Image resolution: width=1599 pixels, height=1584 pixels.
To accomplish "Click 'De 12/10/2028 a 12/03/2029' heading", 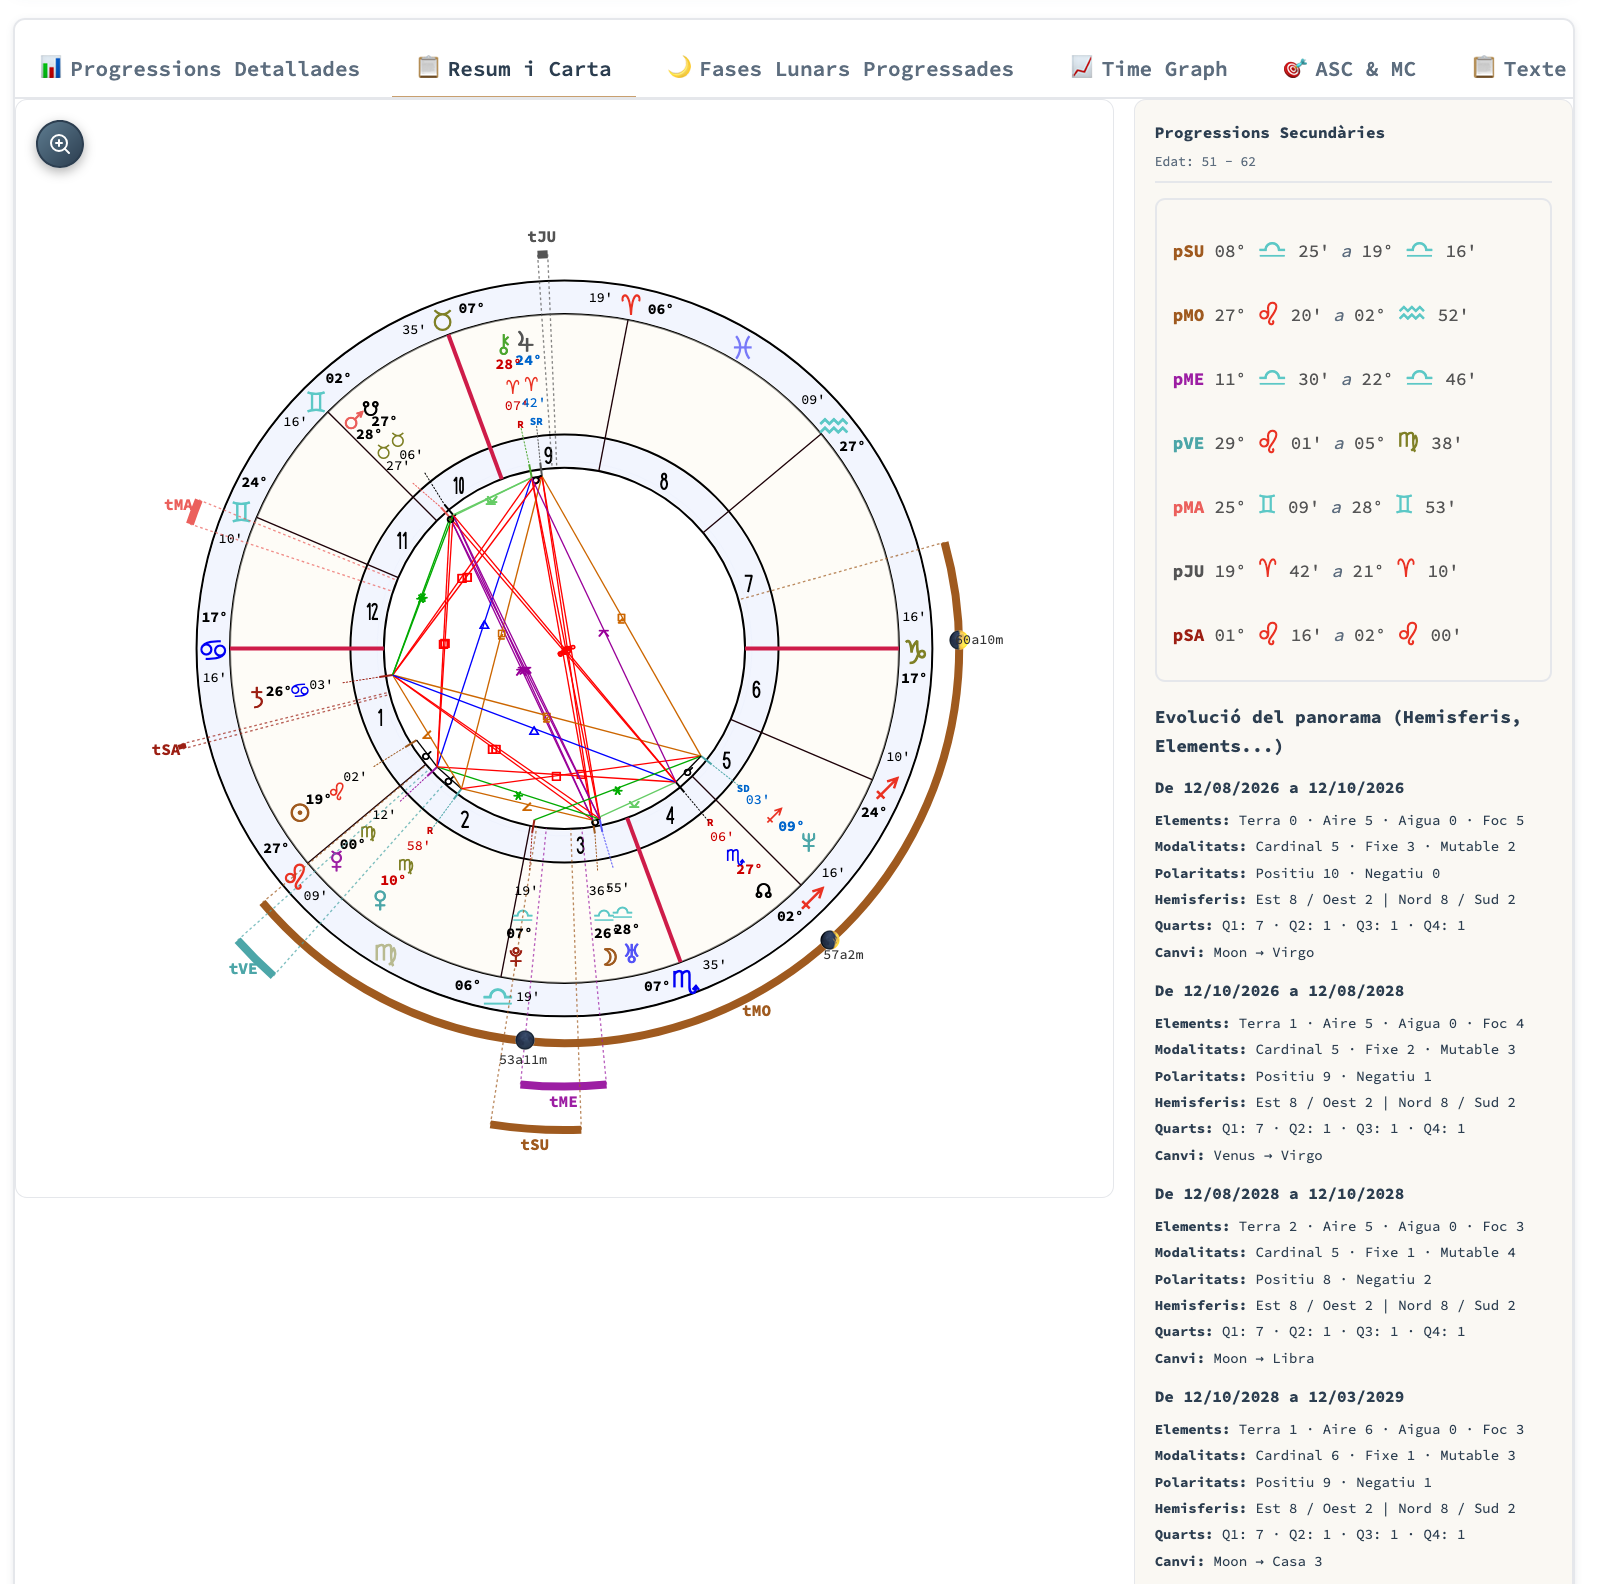I will (x=1279, y=1397).
